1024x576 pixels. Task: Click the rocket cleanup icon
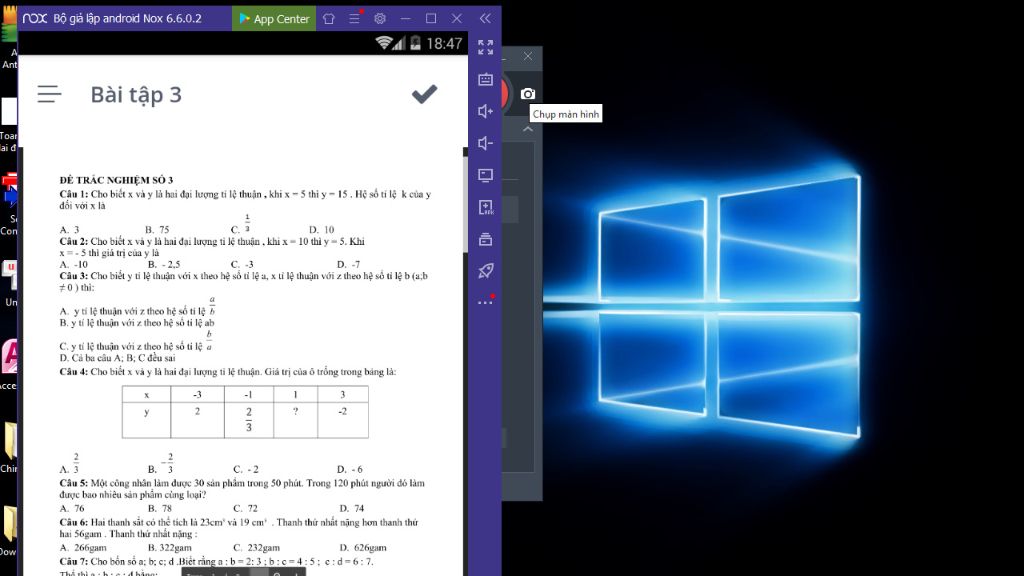tap(485, 270)
